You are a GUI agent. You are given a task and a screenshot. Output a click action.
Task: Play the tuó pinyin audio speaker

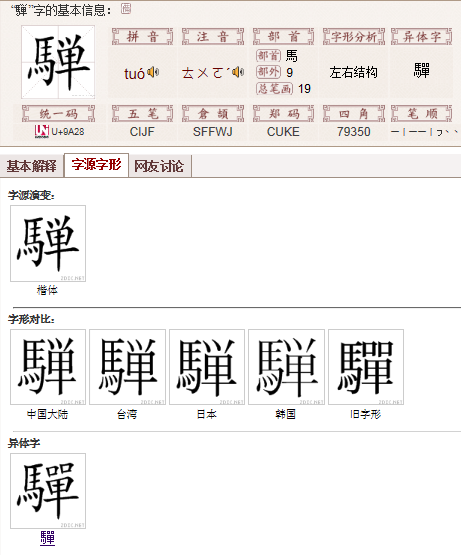pyautogui.click(x=153, y=72)
